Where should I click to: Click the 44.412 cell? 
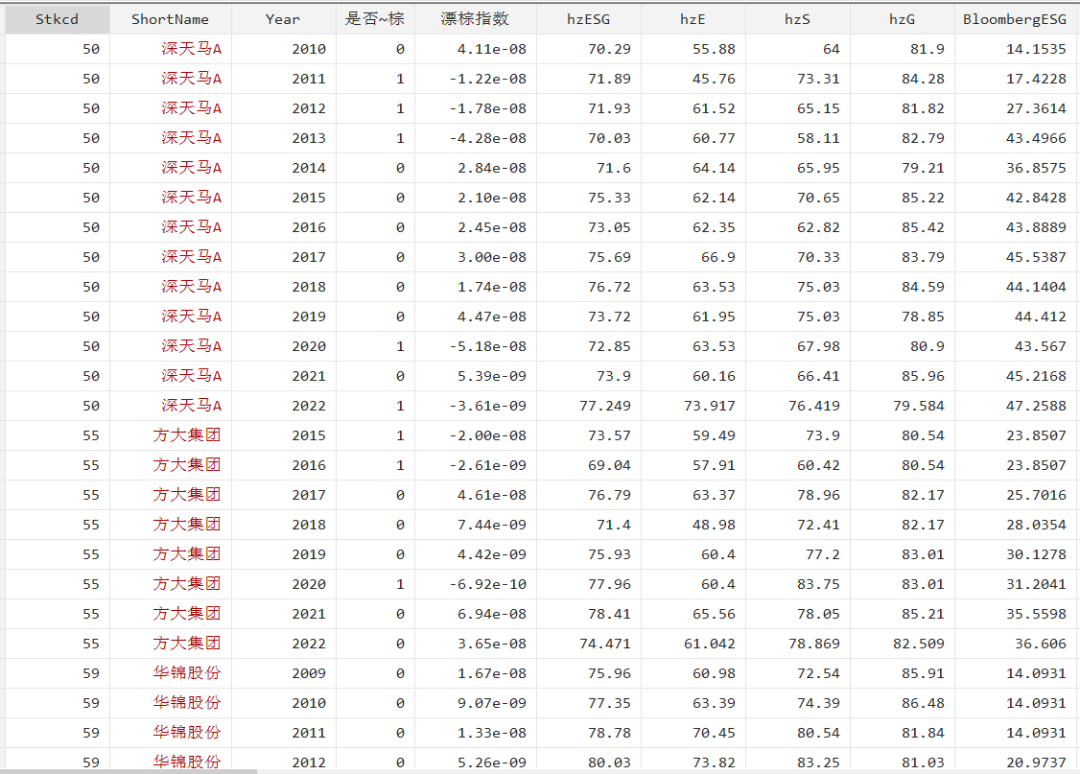pyautogui.click(x=1015, y=316)
